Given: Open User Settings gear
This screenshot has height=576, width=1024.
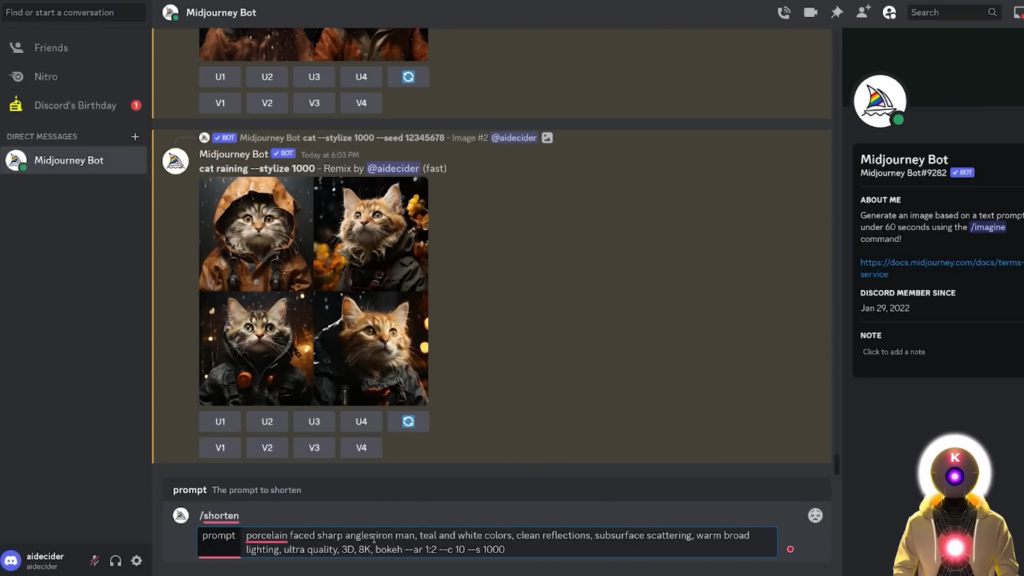Looking at the screenshot, I should pos(136,560).
